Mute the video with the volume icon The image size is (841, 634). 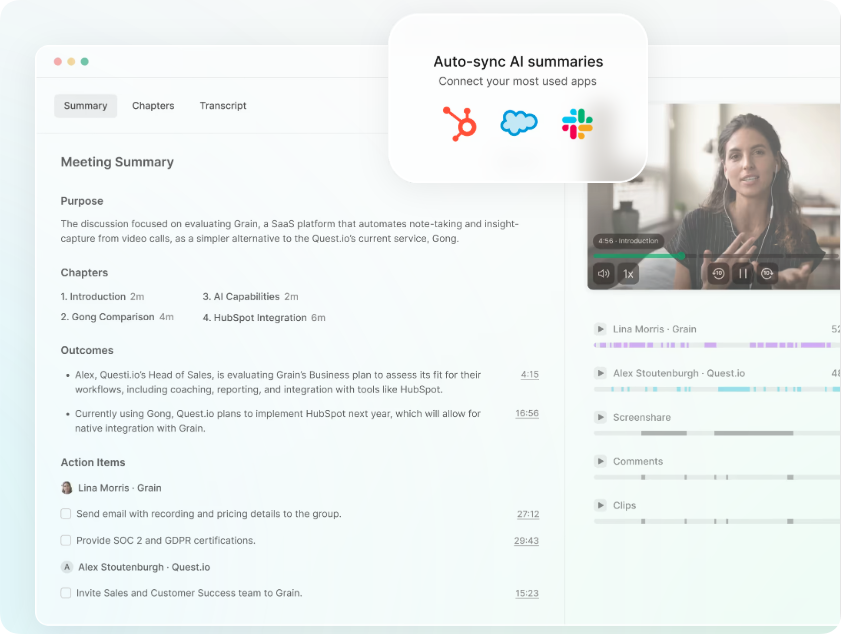click(603, 274)
